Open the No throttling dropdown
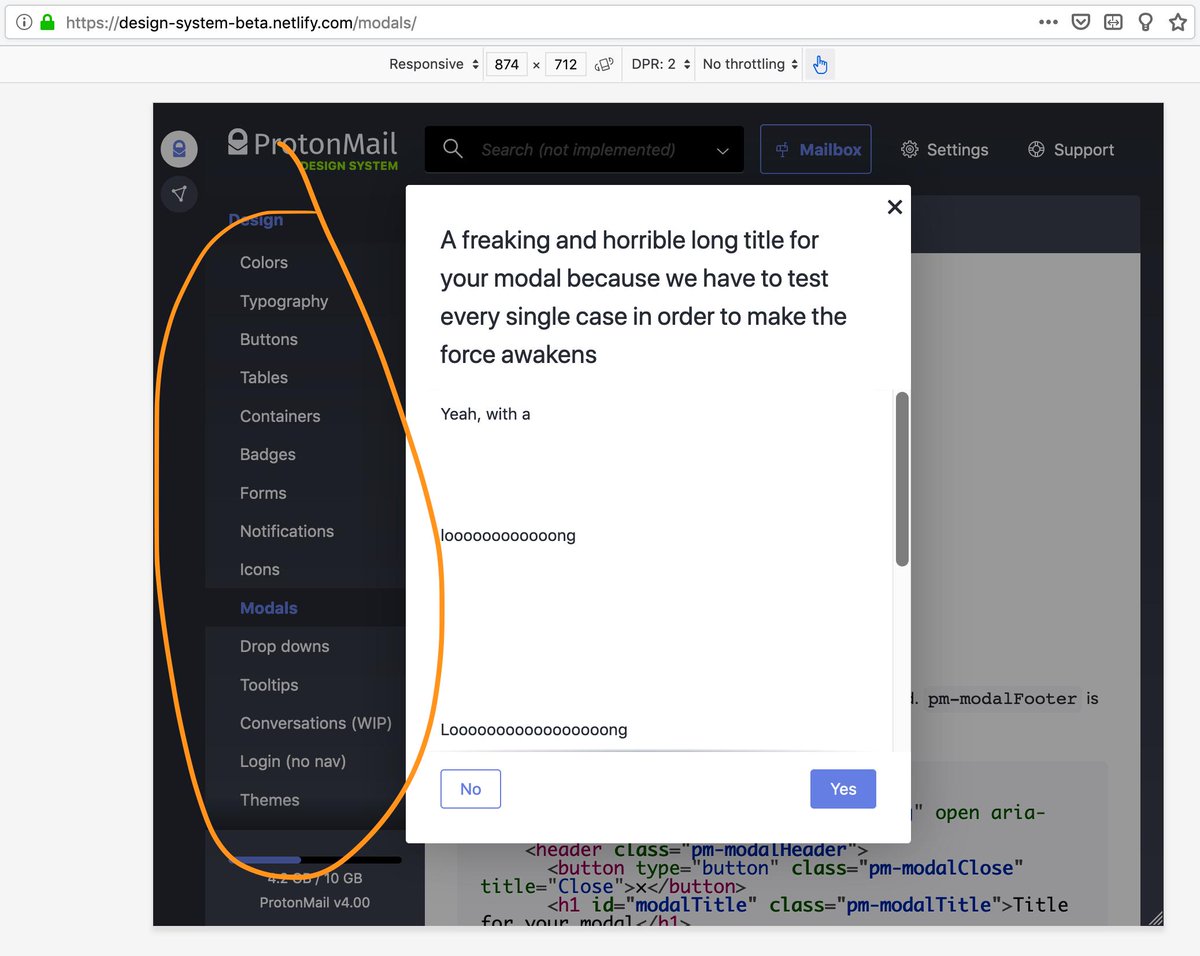 pyautogui.click(x=750, y=64)
